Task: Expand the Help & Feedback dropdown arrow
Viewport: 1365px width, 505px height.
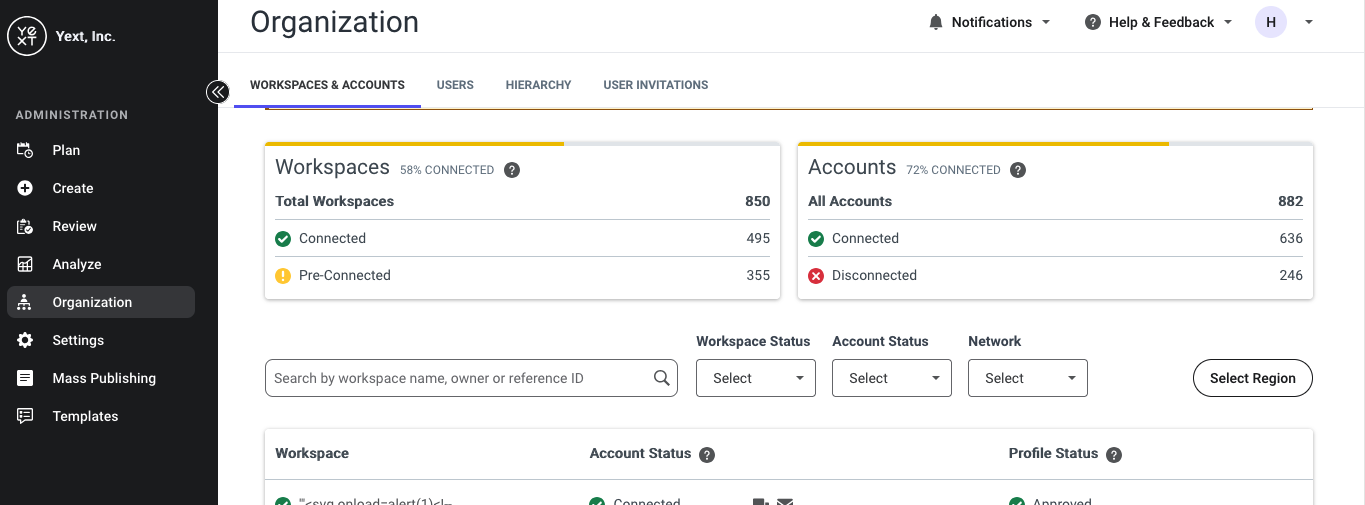Action: coord(1228,22)
